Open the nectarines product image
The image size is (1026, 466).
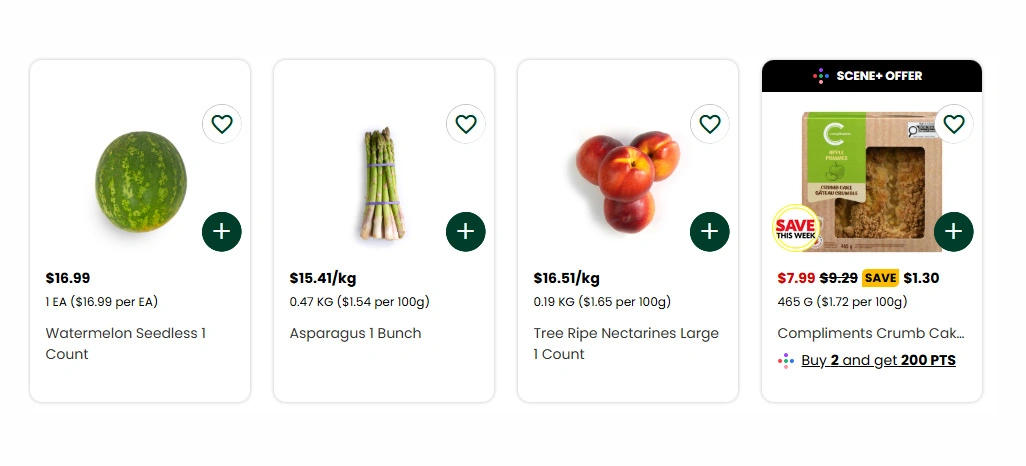click(628, 181)
